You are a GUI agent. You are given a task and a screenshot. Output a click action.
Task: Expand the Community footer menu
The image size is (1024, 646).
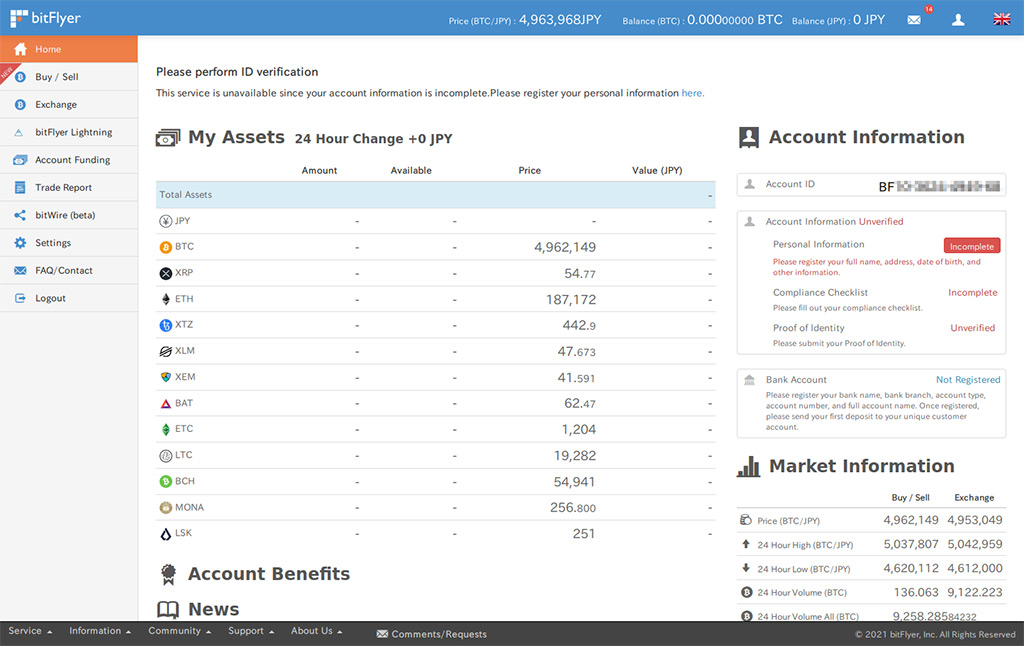(180, 631)
